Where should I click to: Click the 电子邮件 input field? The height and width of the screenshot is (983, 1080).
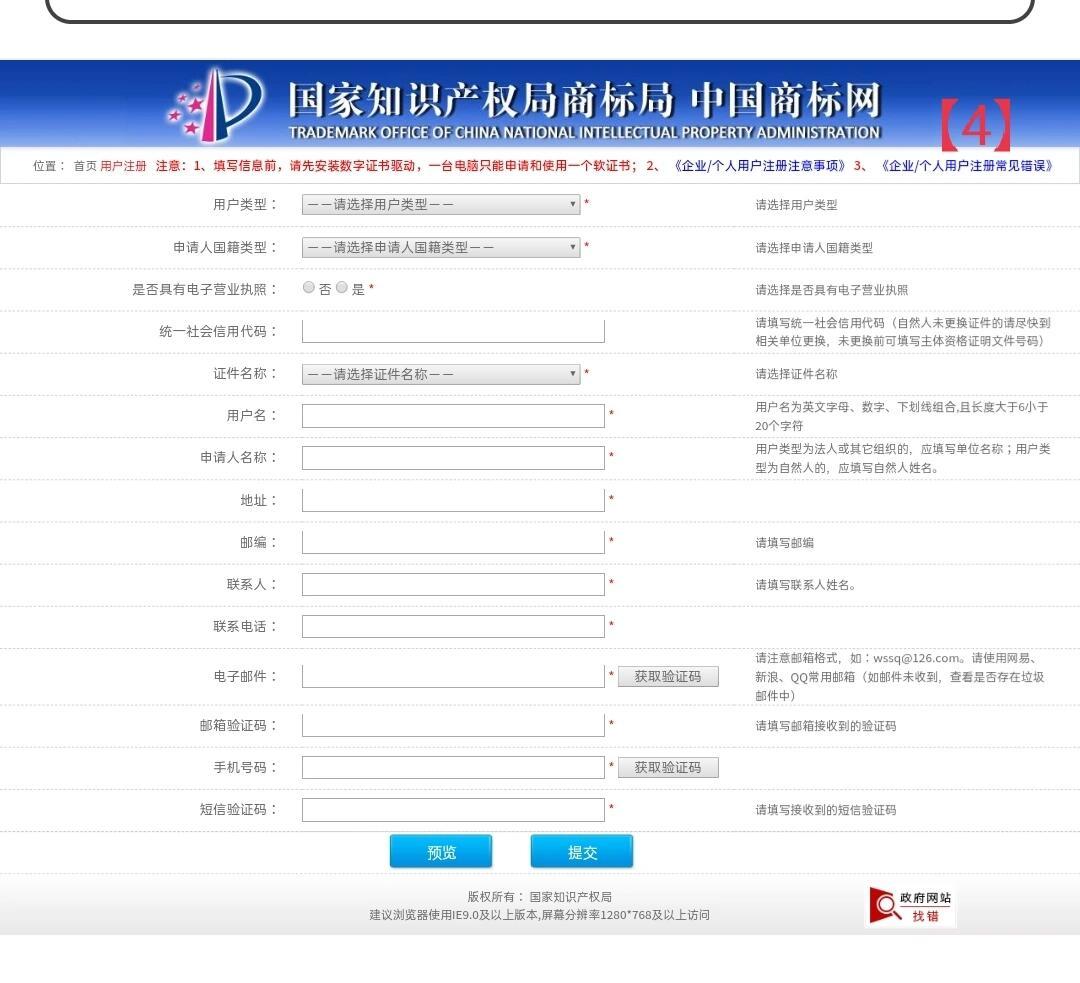pos(452,676)
